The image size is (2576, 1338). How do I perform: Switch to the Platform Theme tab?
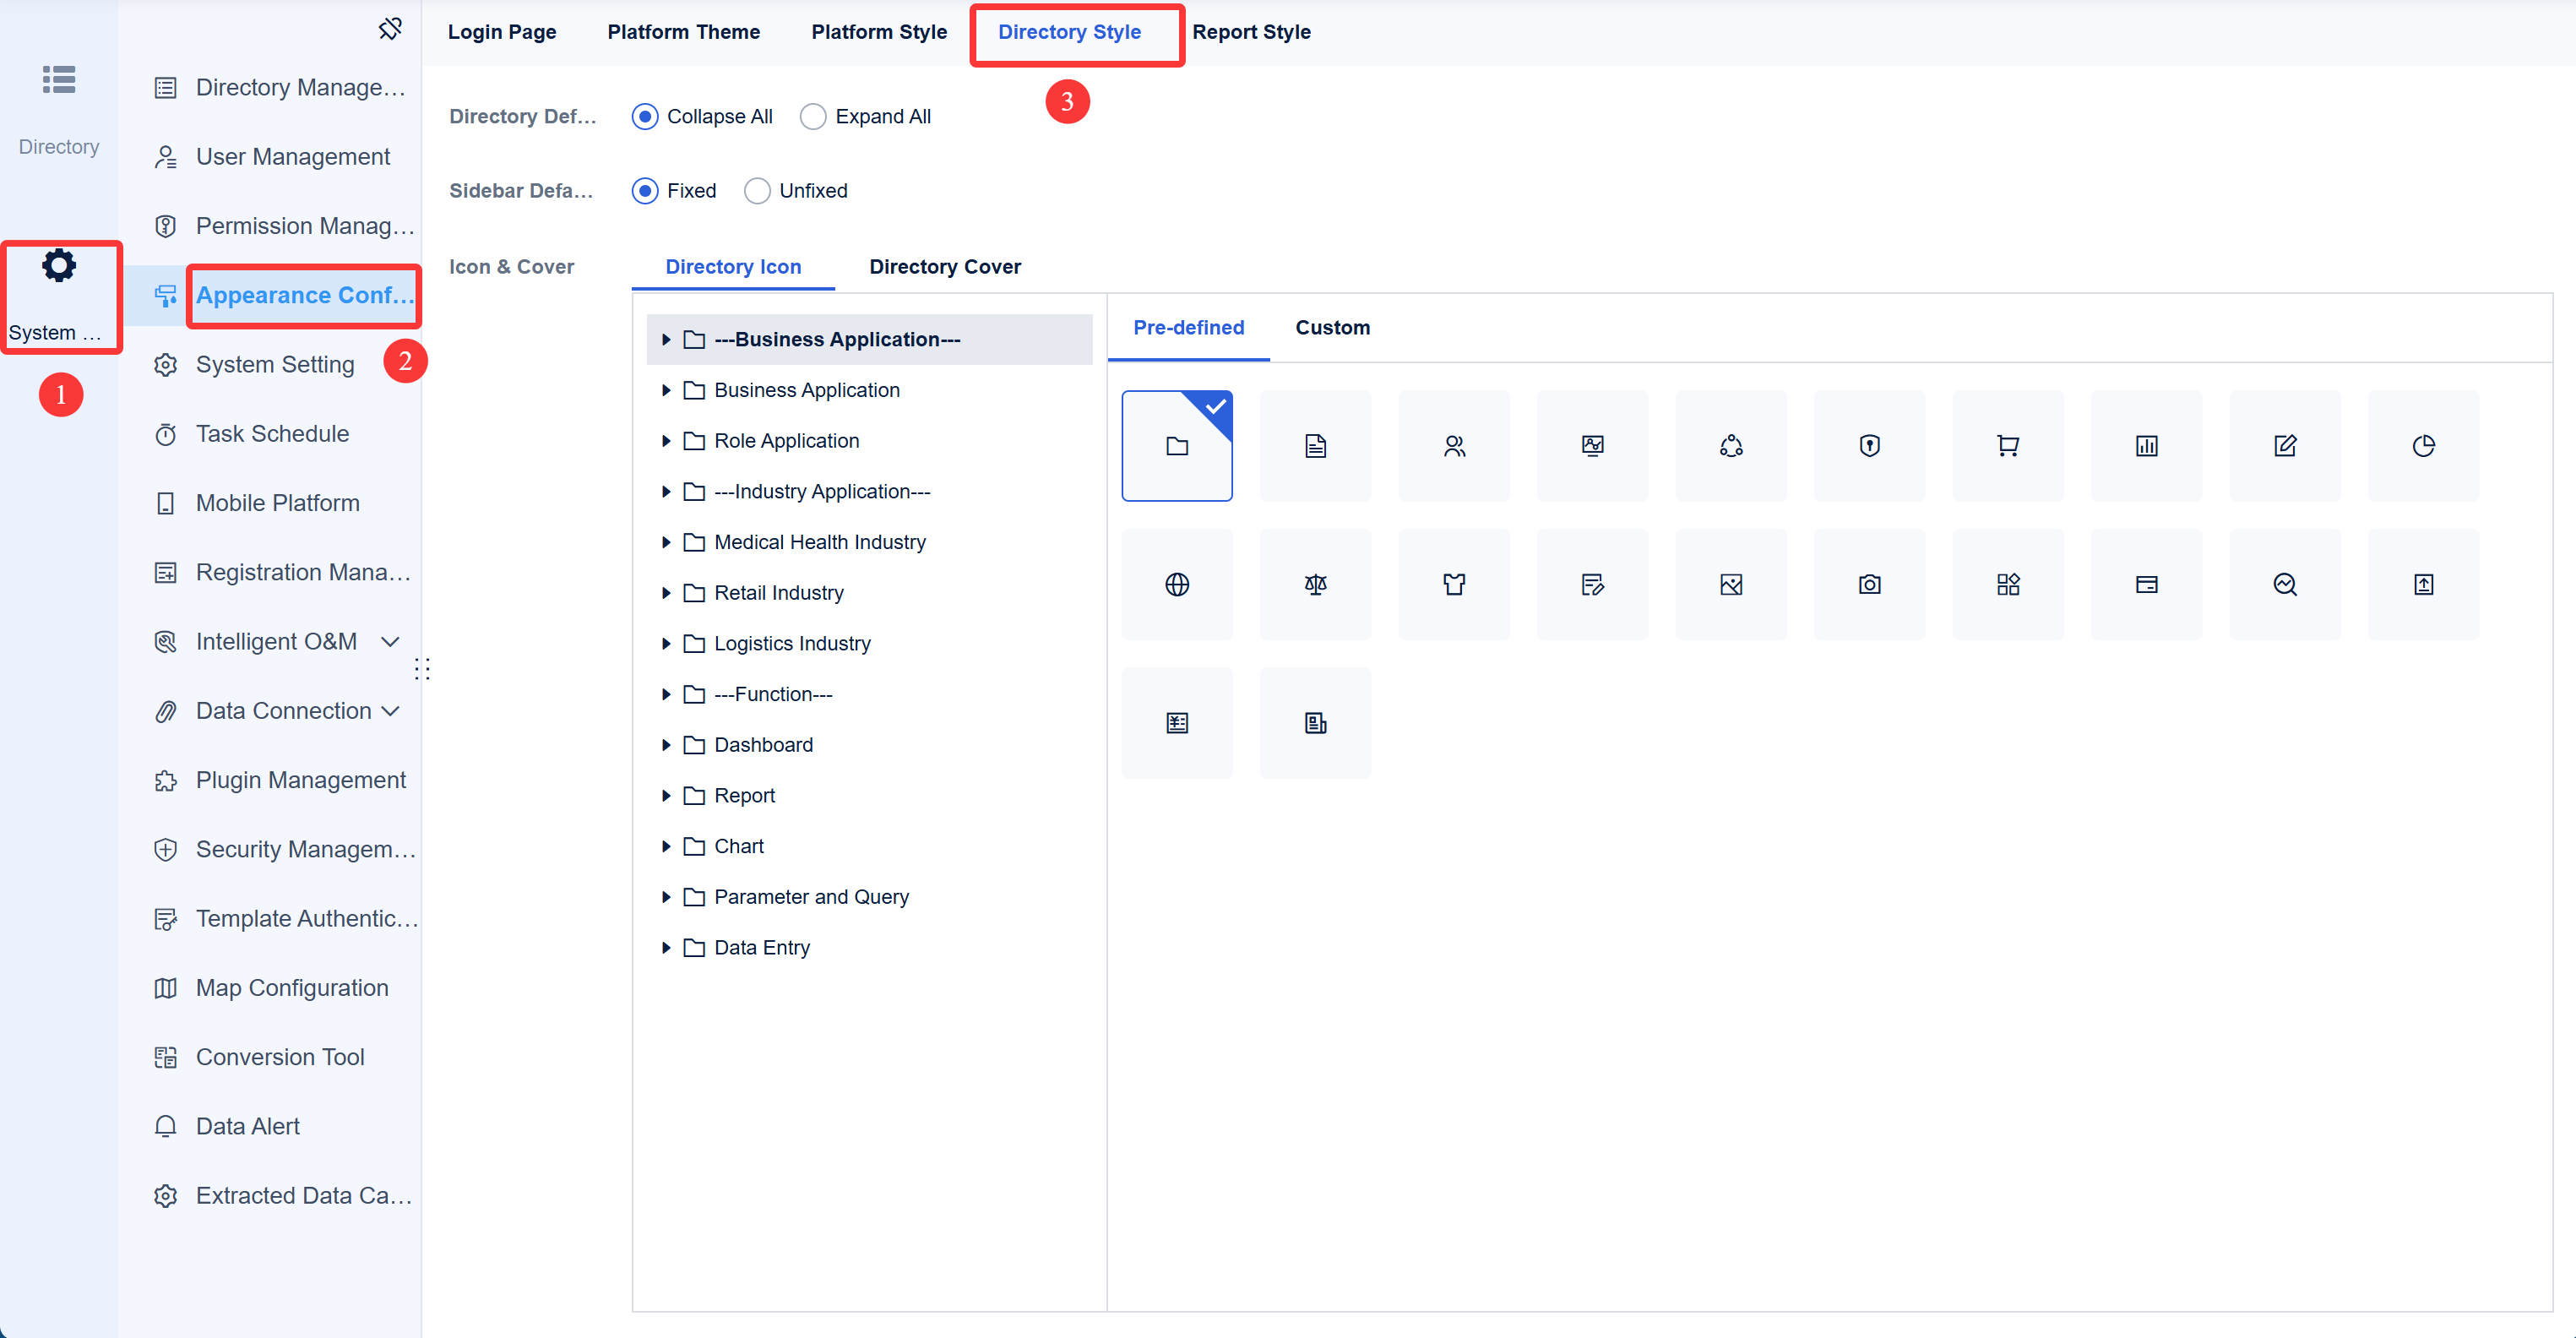683,32
